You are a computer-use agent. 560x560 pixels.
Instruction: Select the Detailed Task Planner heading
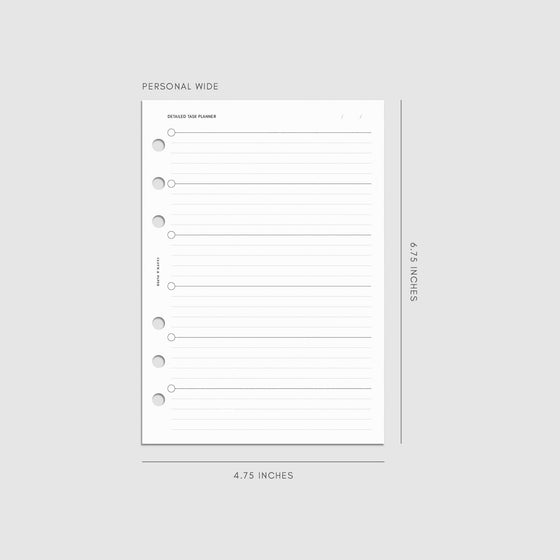coord(192,116)
